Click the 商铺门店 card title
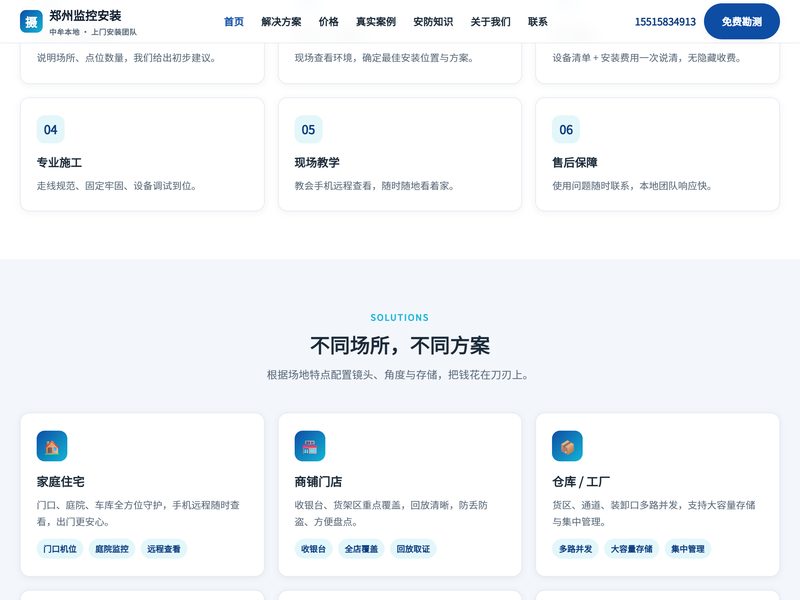The image size is (800, 600). [x=318, y=482]
